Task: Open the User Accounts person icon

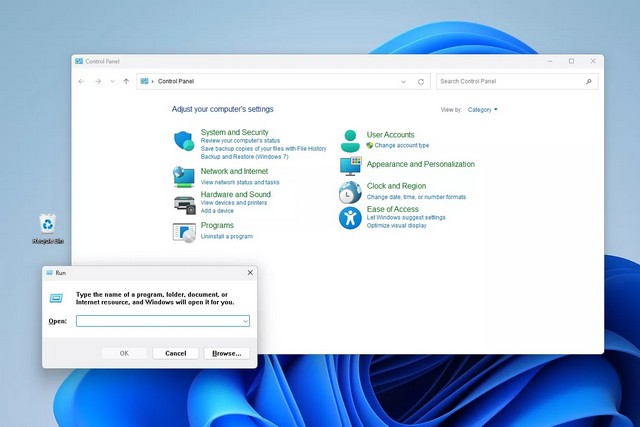Action: point(350,141)
